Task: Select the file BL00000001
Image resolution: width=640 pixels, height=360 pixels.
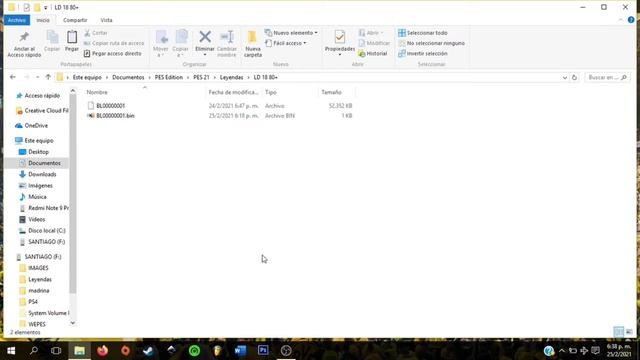Action: (110, 106)
